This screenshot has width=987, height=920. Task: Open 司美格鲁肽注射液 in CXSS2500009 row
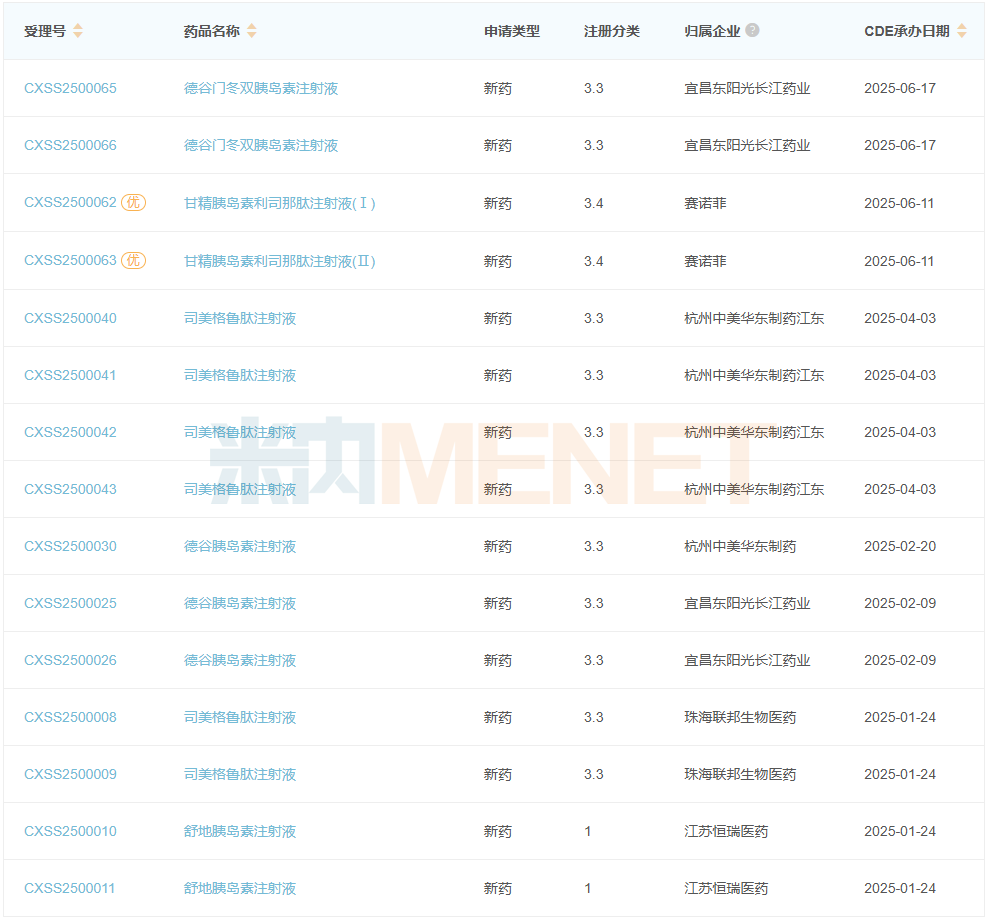point(240,775)
